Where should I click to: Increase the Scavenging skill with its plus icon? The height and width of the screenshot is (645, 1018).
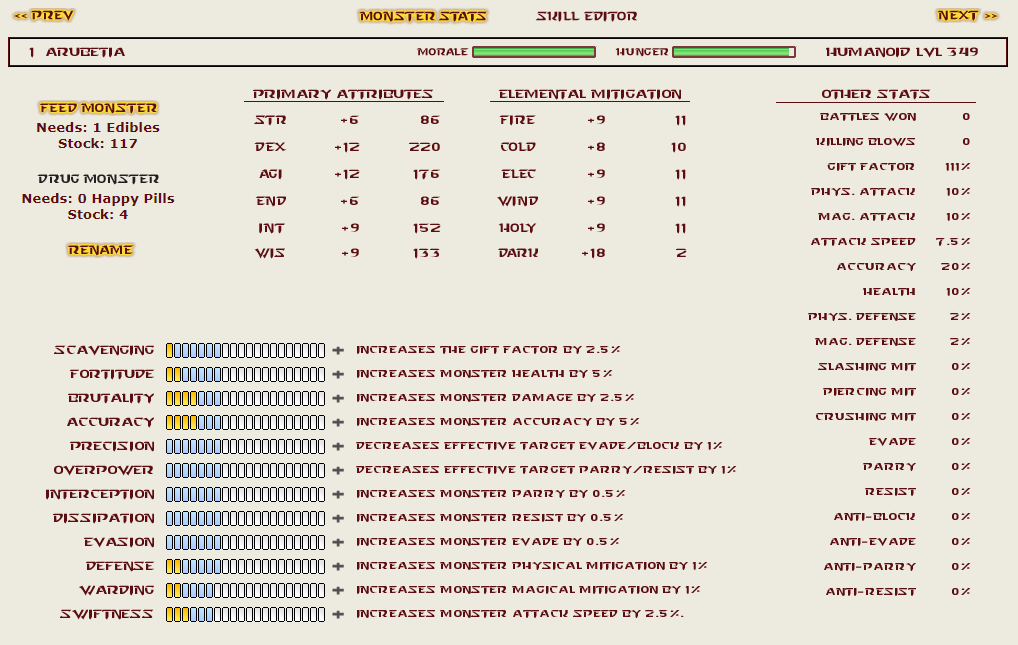[x=338, y=350]
